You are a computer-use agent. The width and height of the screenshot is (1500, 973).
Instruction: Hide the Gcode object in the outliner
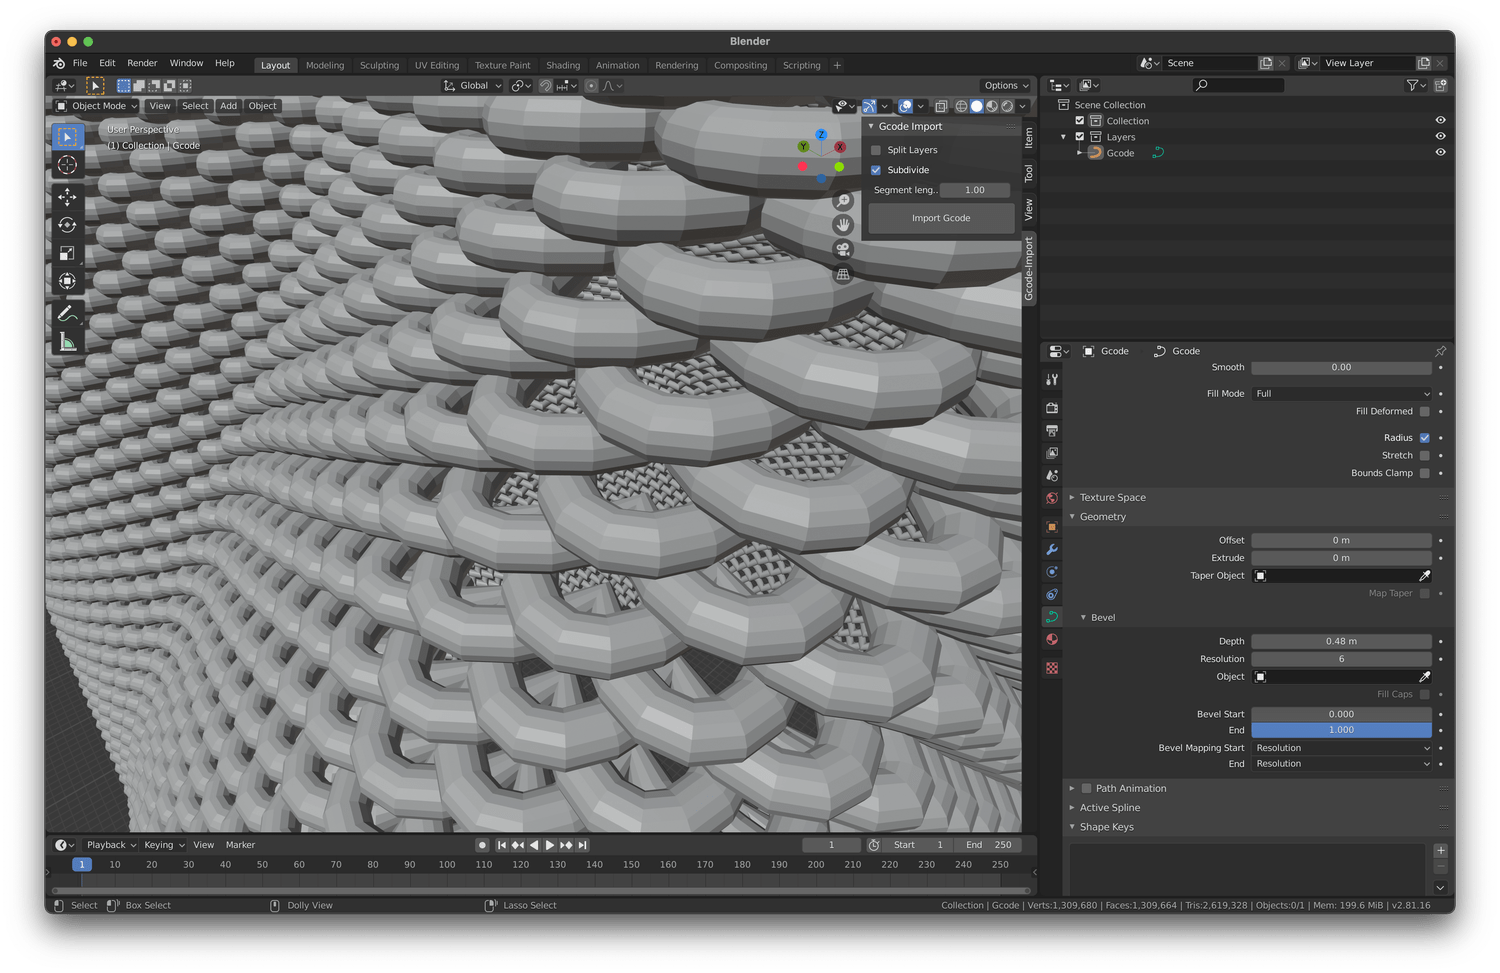click(x=1440, y=152)
